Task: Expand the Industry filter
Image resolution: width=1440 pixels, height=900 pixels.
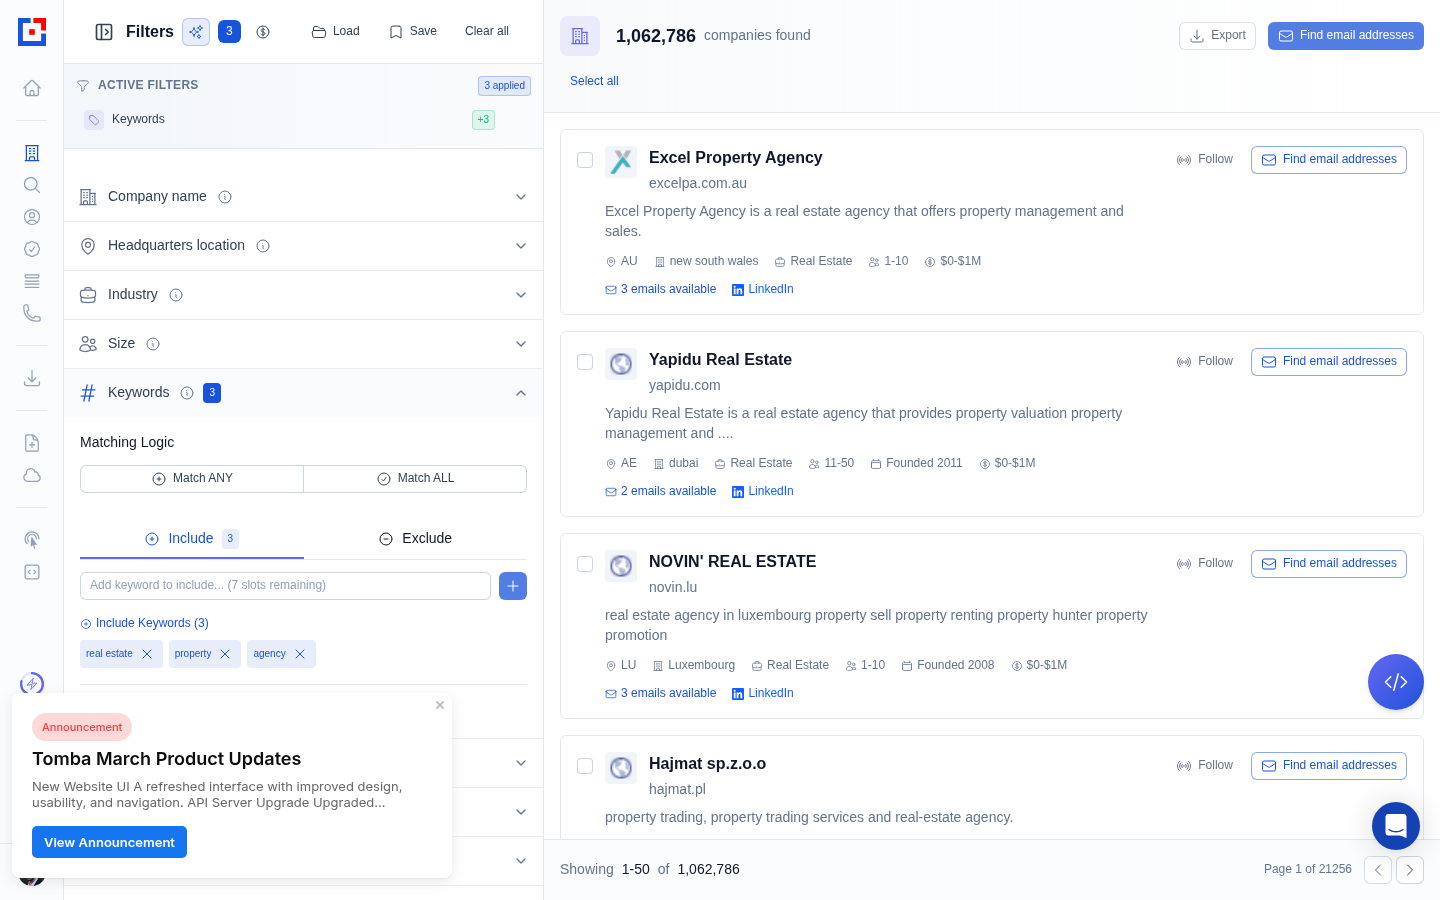Action: pos(303,295)
